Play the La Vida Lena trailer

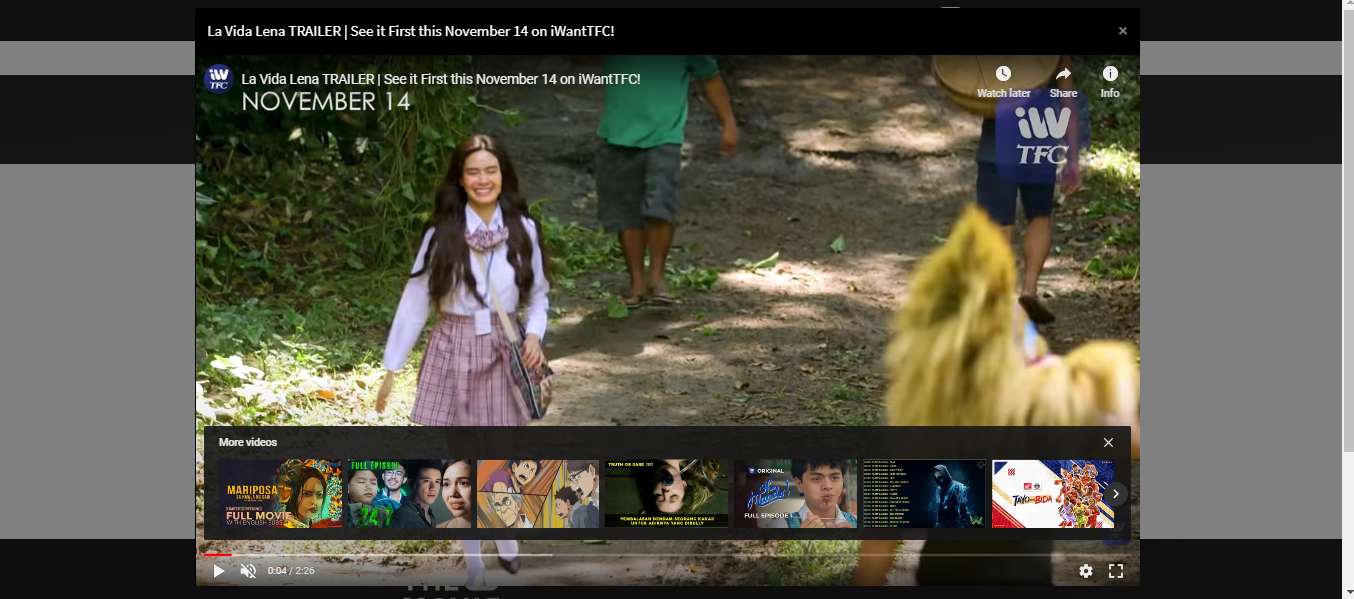[218, 571]
